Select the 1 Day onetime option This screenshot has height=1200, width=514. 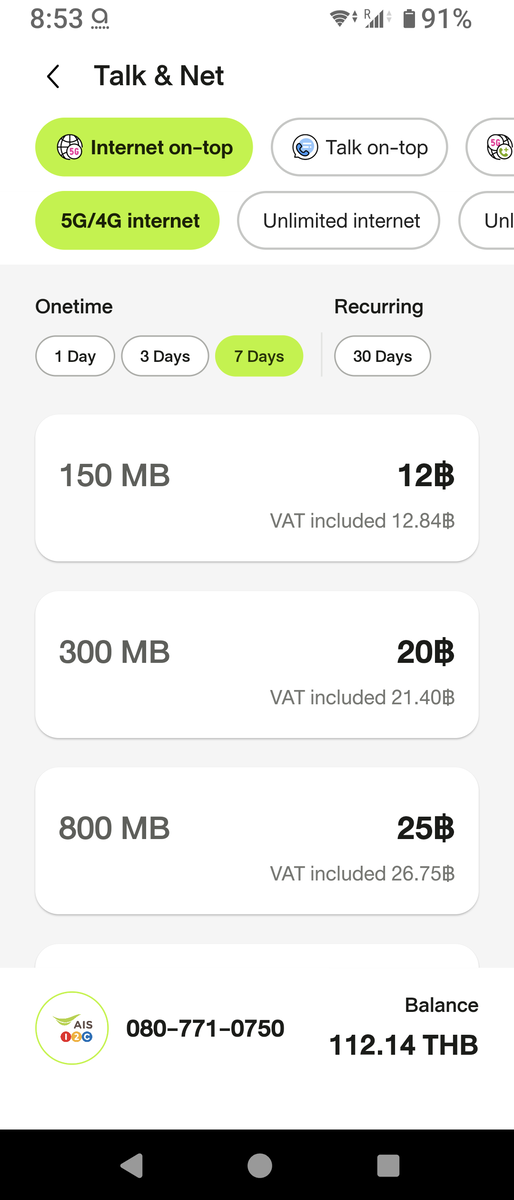[75, 356]
